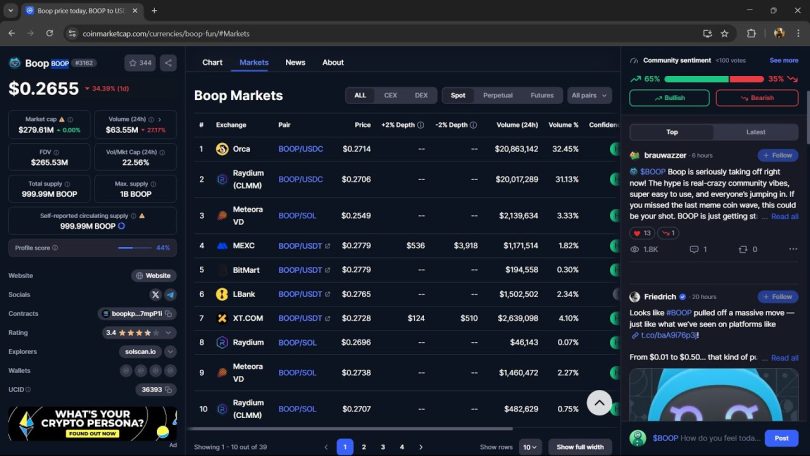This screenshot has width=810, height=456.
Task: Click Market cap info icon
Action: pos(70,120)
